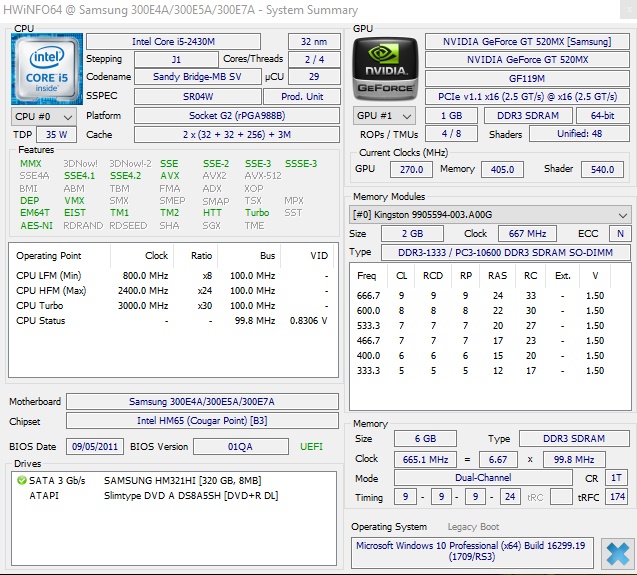Click the ECC value N field
This screenshot has width=637, height=575.
[x=620, y=234]
